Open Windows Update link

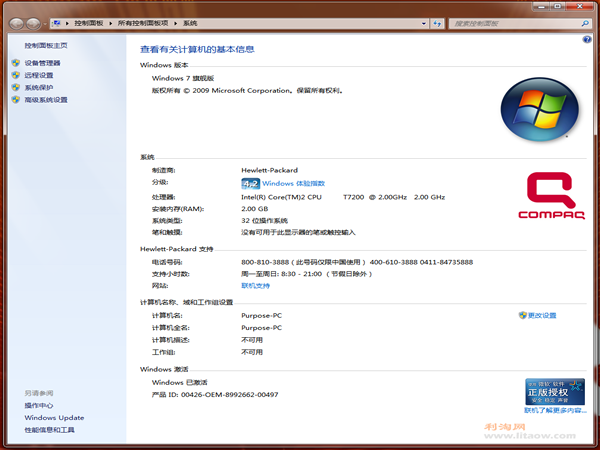coord(54,417)
